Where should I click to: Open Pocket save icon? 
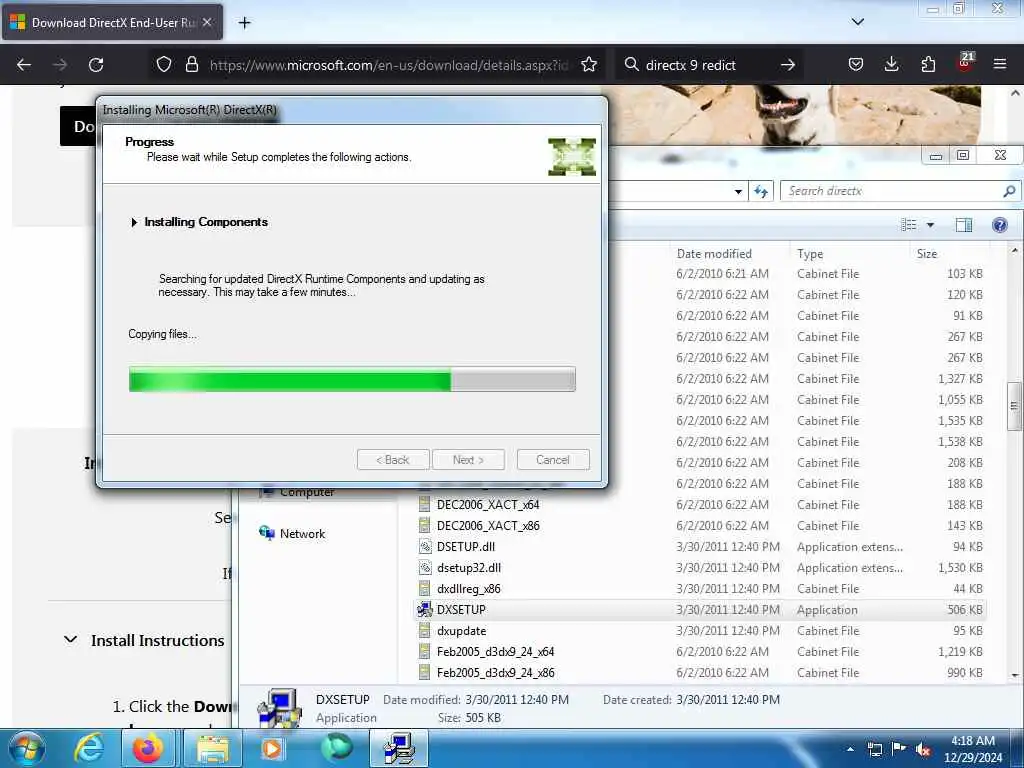[x=856, y=65]
